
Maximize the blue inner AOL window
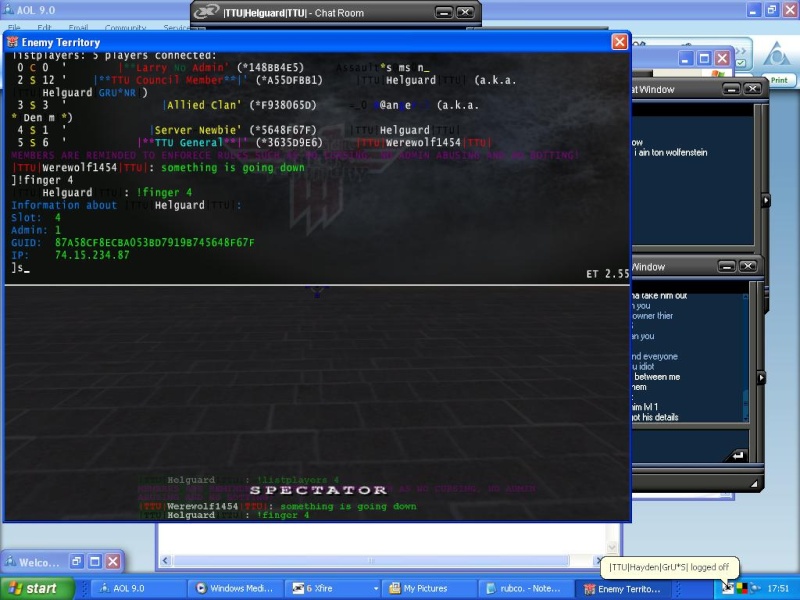click(x=704, y=58)
